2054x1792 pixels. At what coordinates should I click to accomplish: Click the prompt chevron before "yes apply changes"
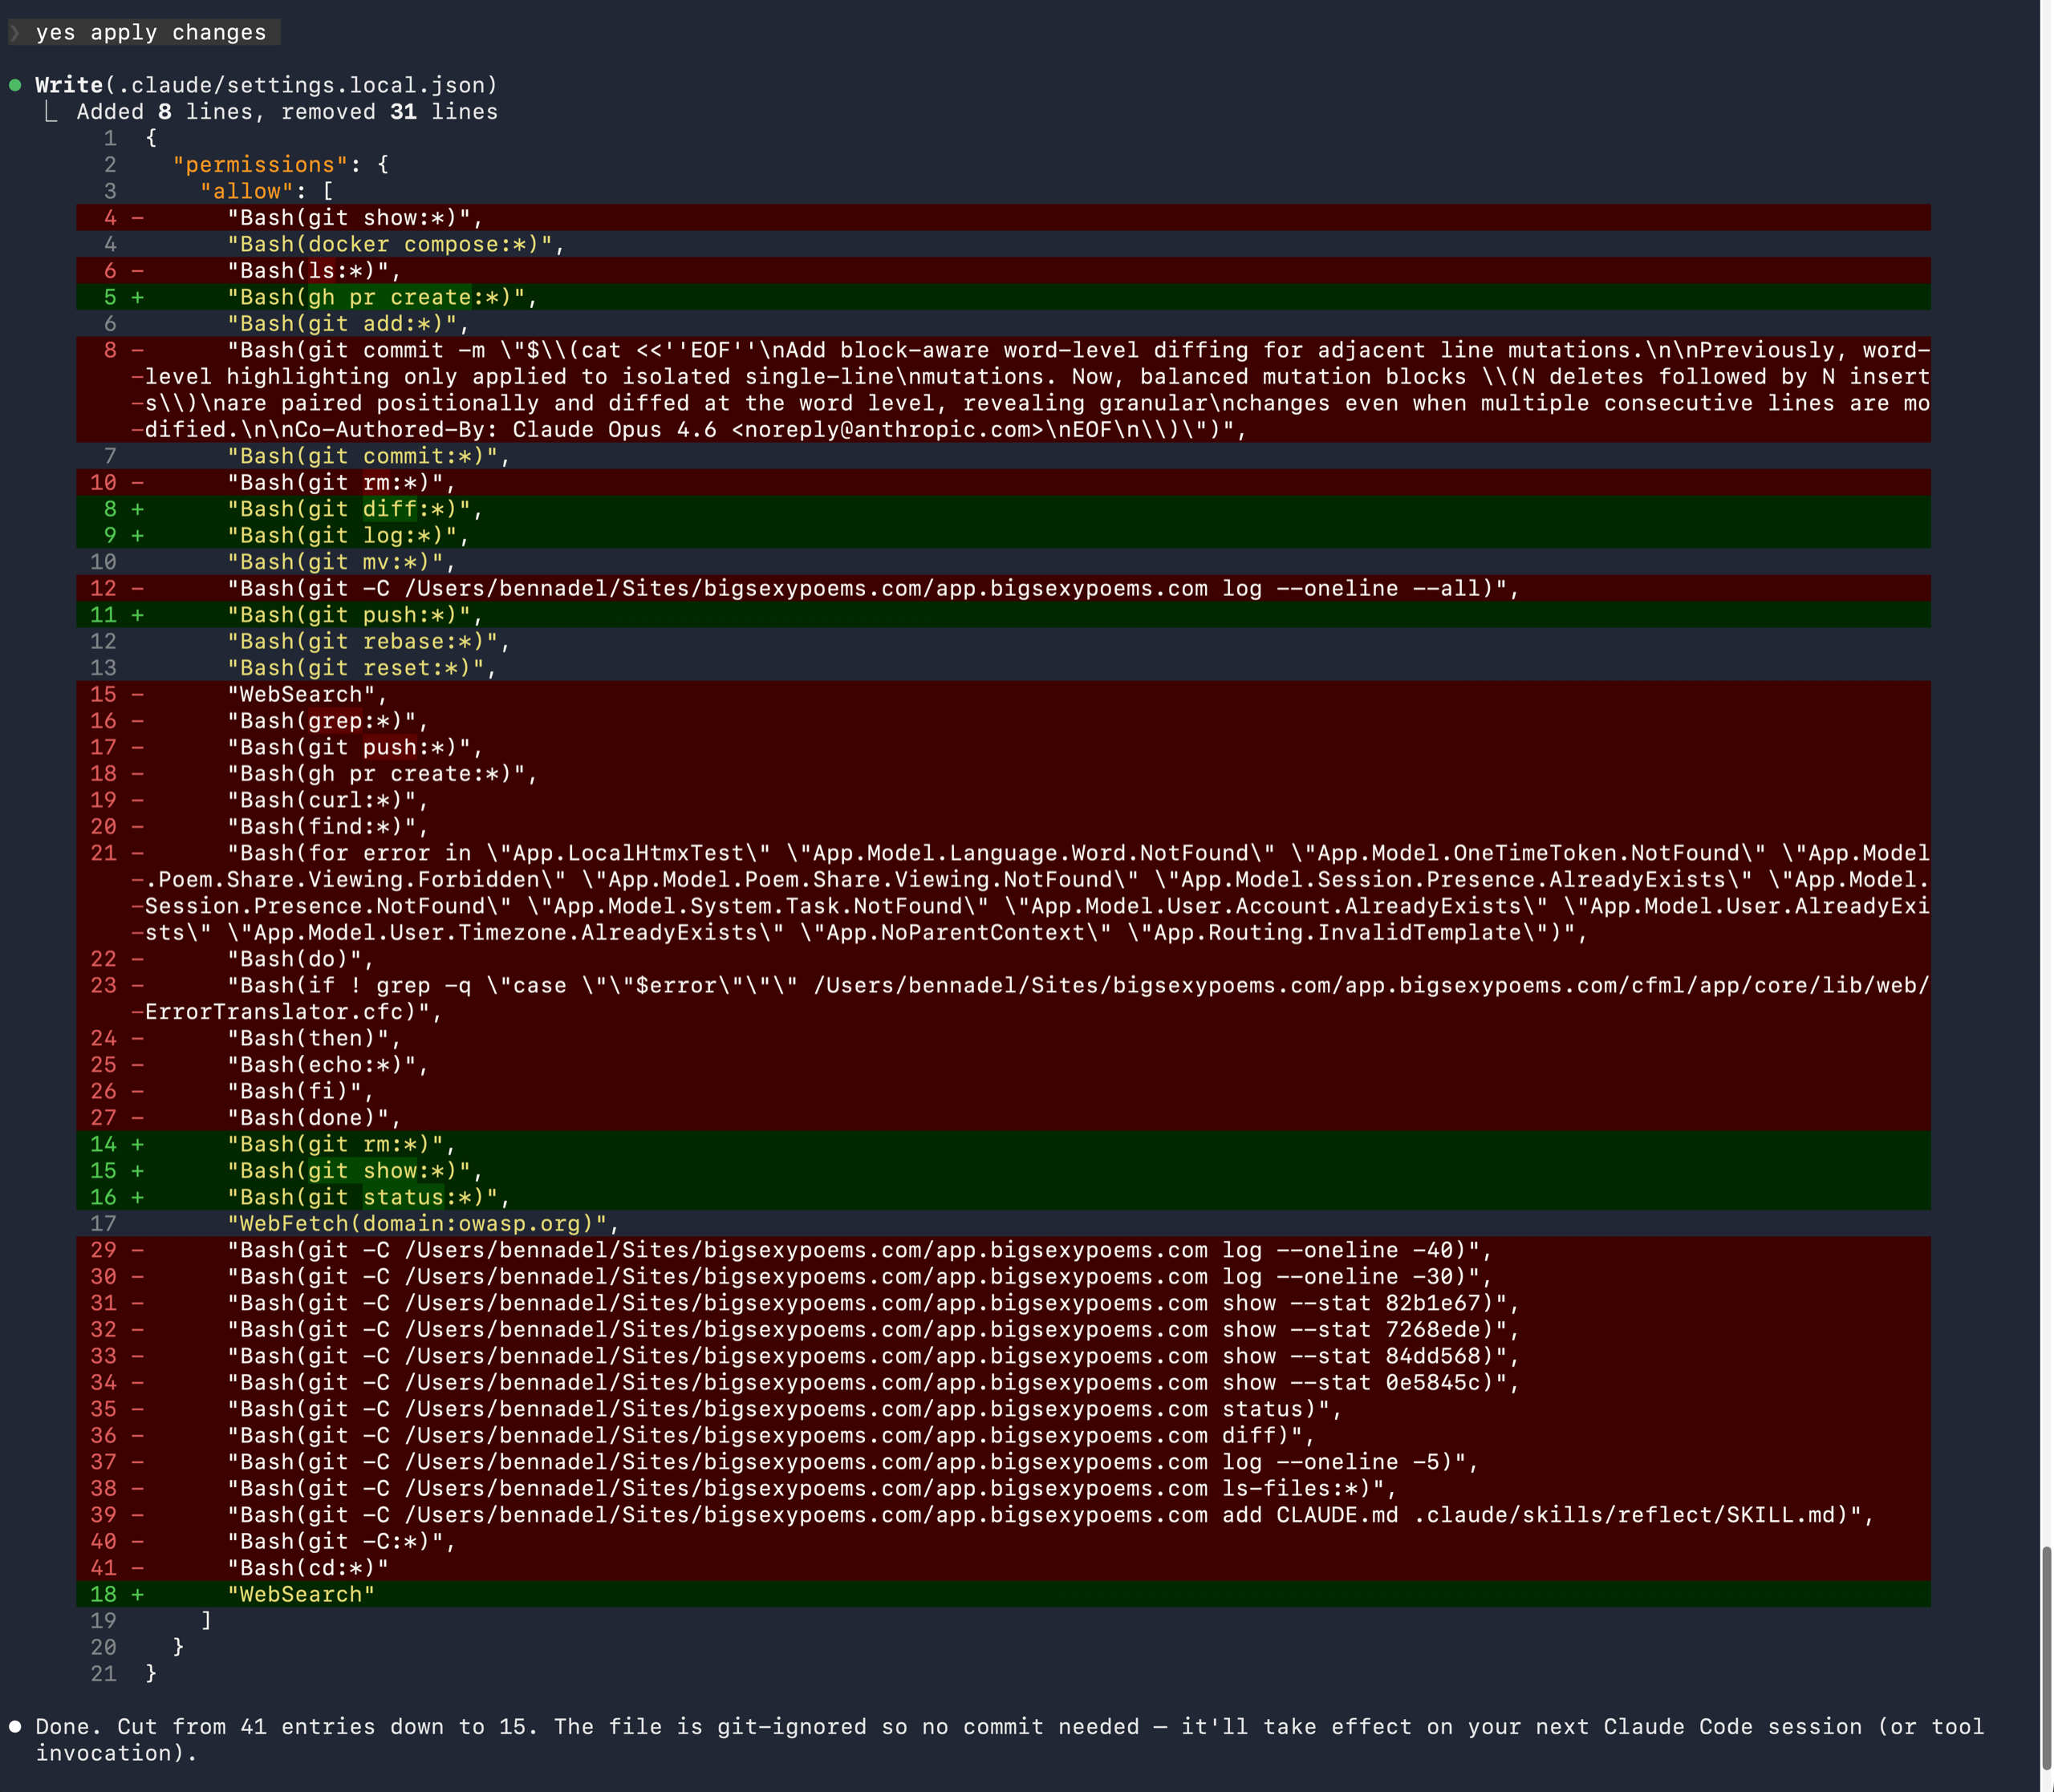[15, 33]
